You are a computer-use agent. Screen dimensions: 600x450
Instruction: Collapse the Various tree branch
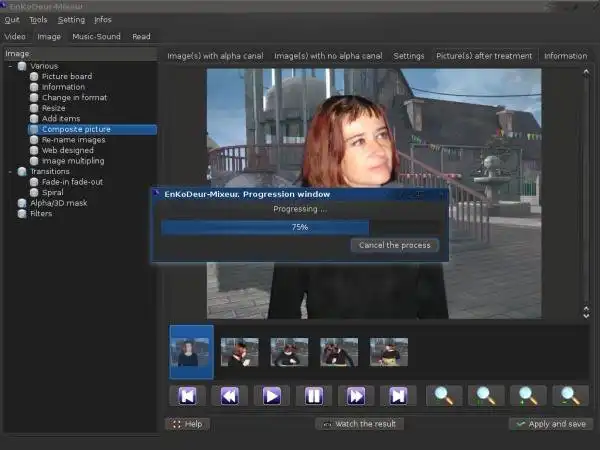pos(10,66)
